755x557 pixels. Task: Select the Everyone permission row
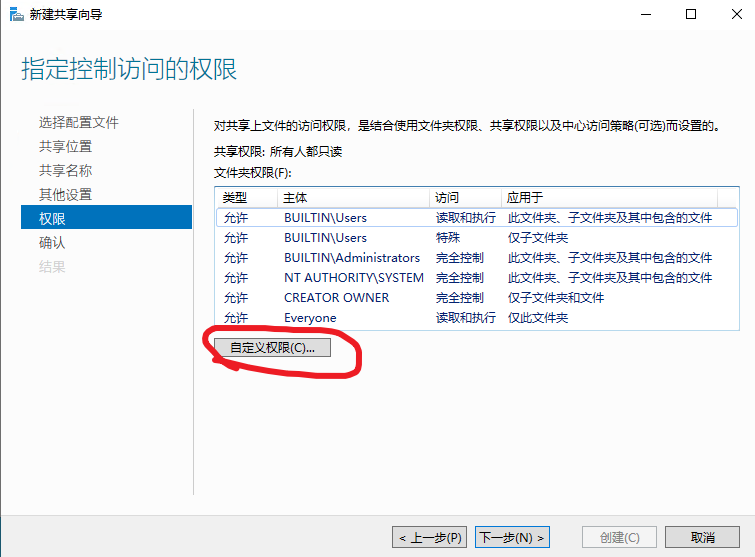tap(475, 318)
